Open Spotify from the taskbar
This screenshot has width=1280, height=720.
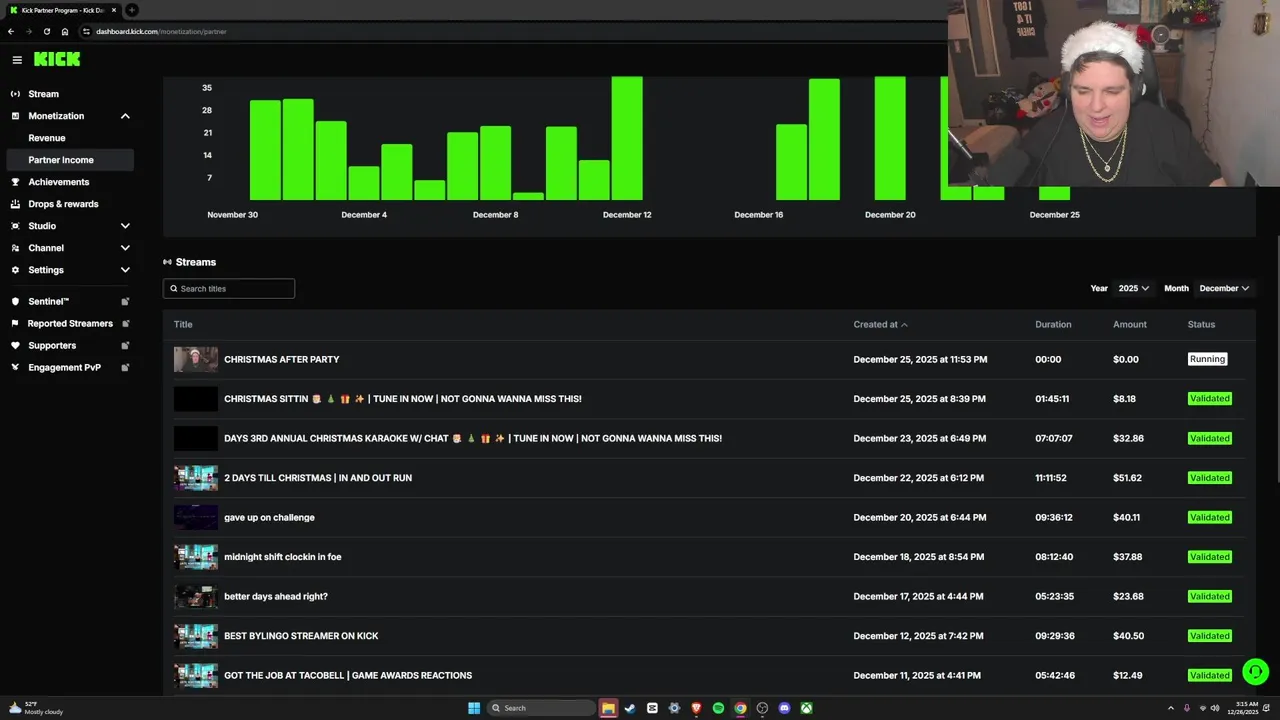(718, 708)
